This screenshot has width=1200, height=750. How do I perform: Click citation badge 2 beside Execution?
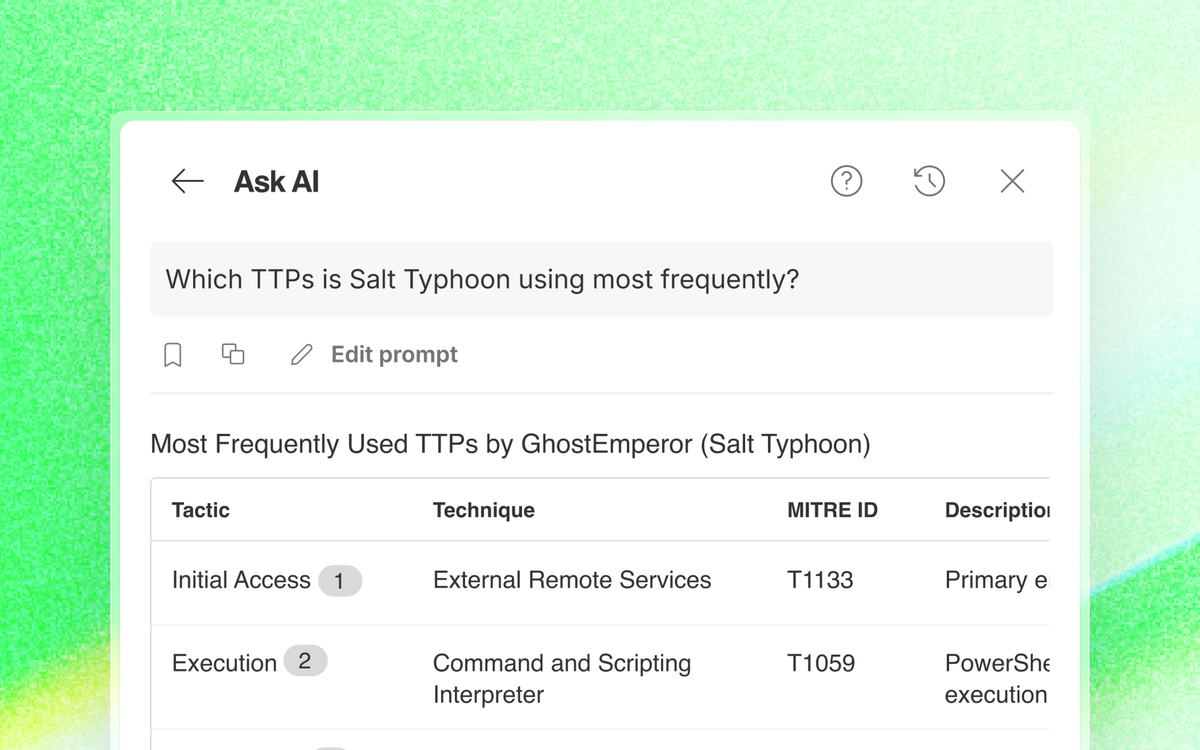coord(305,661)
